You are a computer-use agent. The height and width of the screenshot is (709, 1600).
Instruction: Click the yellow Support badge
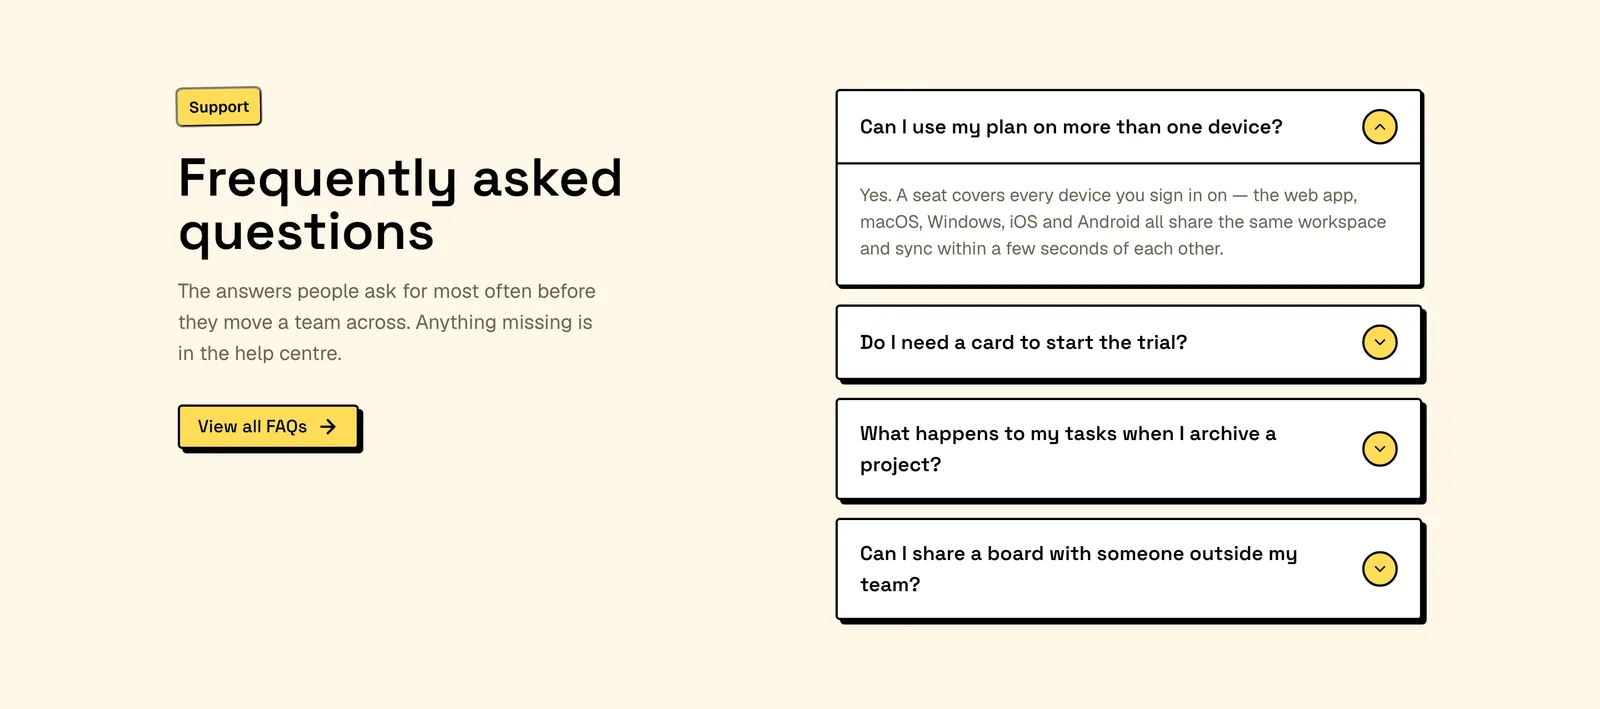pos(219,107)
